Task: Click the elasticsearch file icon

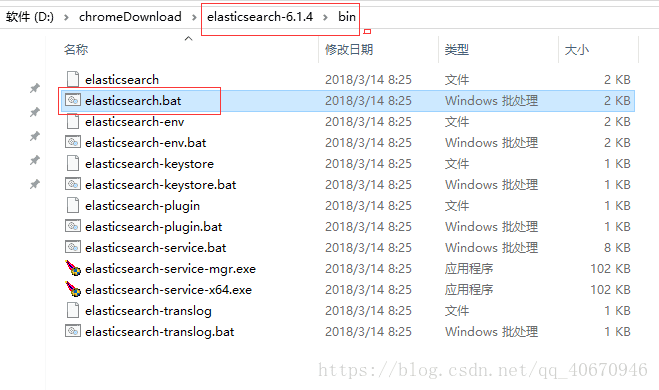Action: click(73, 79)
